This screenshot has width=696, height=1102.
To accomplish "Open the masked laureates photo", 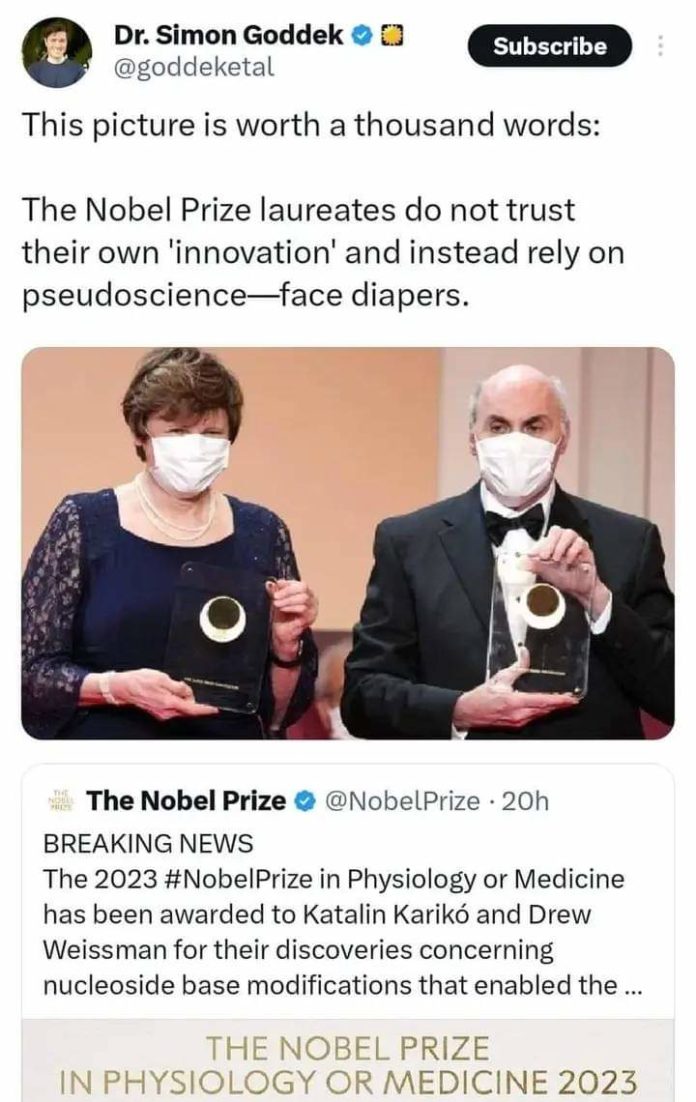I will 348,543.
